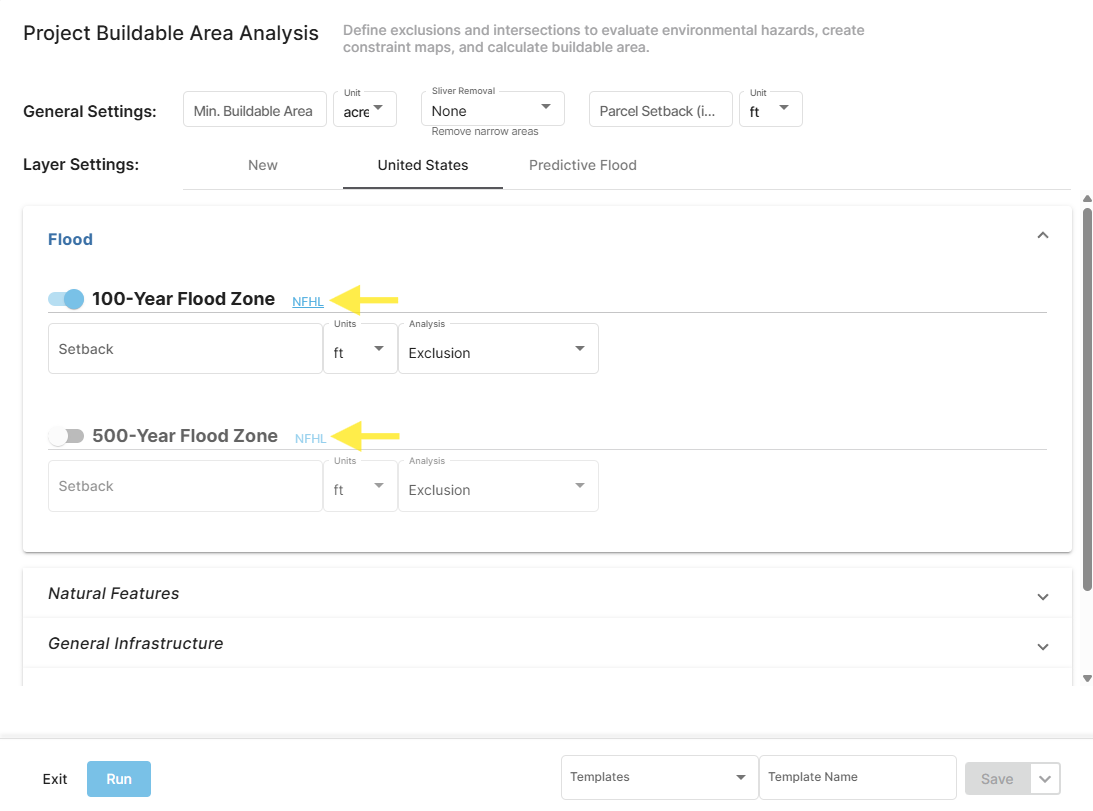1093x811 pixels.
Task: Enable the 500-Year Flood Zone layer
Action: coord(64,436)
